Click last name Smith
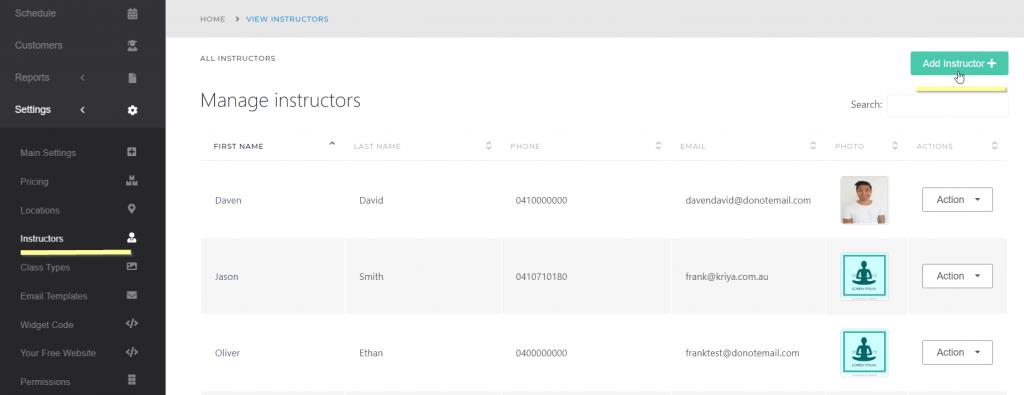The height and width of the screenshot is (395, 1024). (371, 277)
